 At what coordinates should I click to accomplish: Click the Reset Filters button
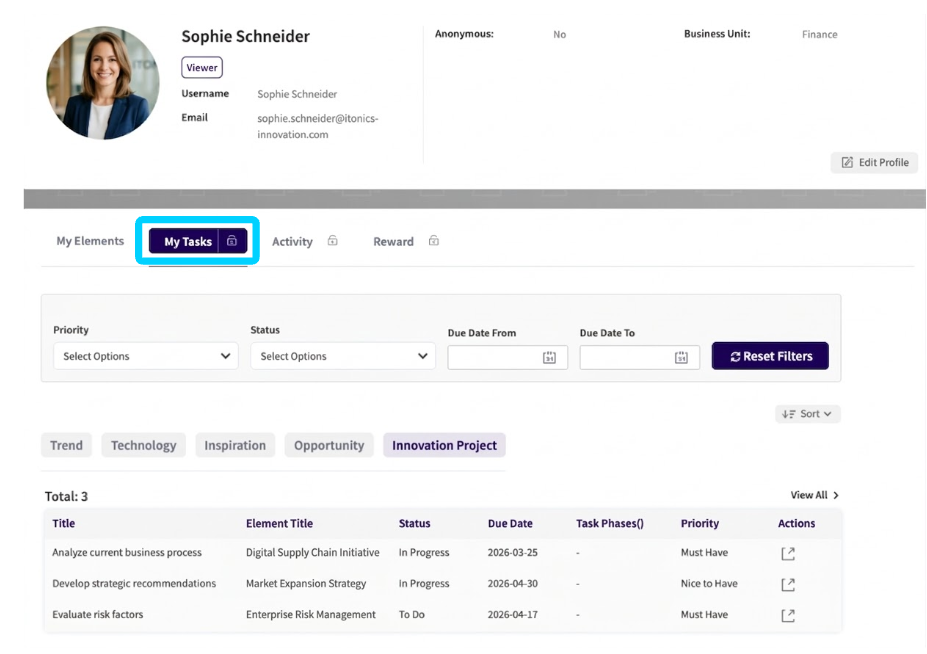770,356
